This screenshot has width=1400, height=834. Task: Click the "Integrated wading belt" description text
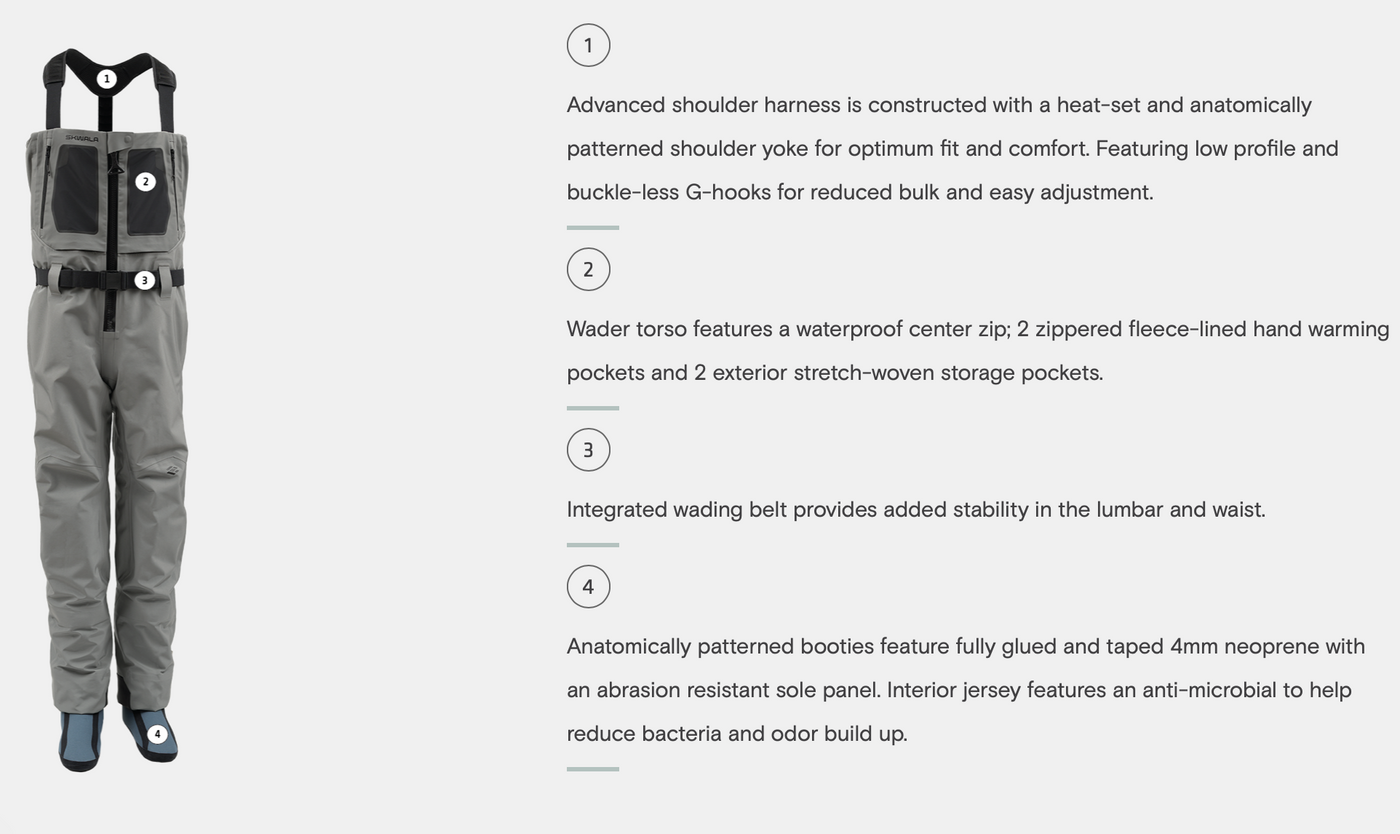(x=915, y=510)
